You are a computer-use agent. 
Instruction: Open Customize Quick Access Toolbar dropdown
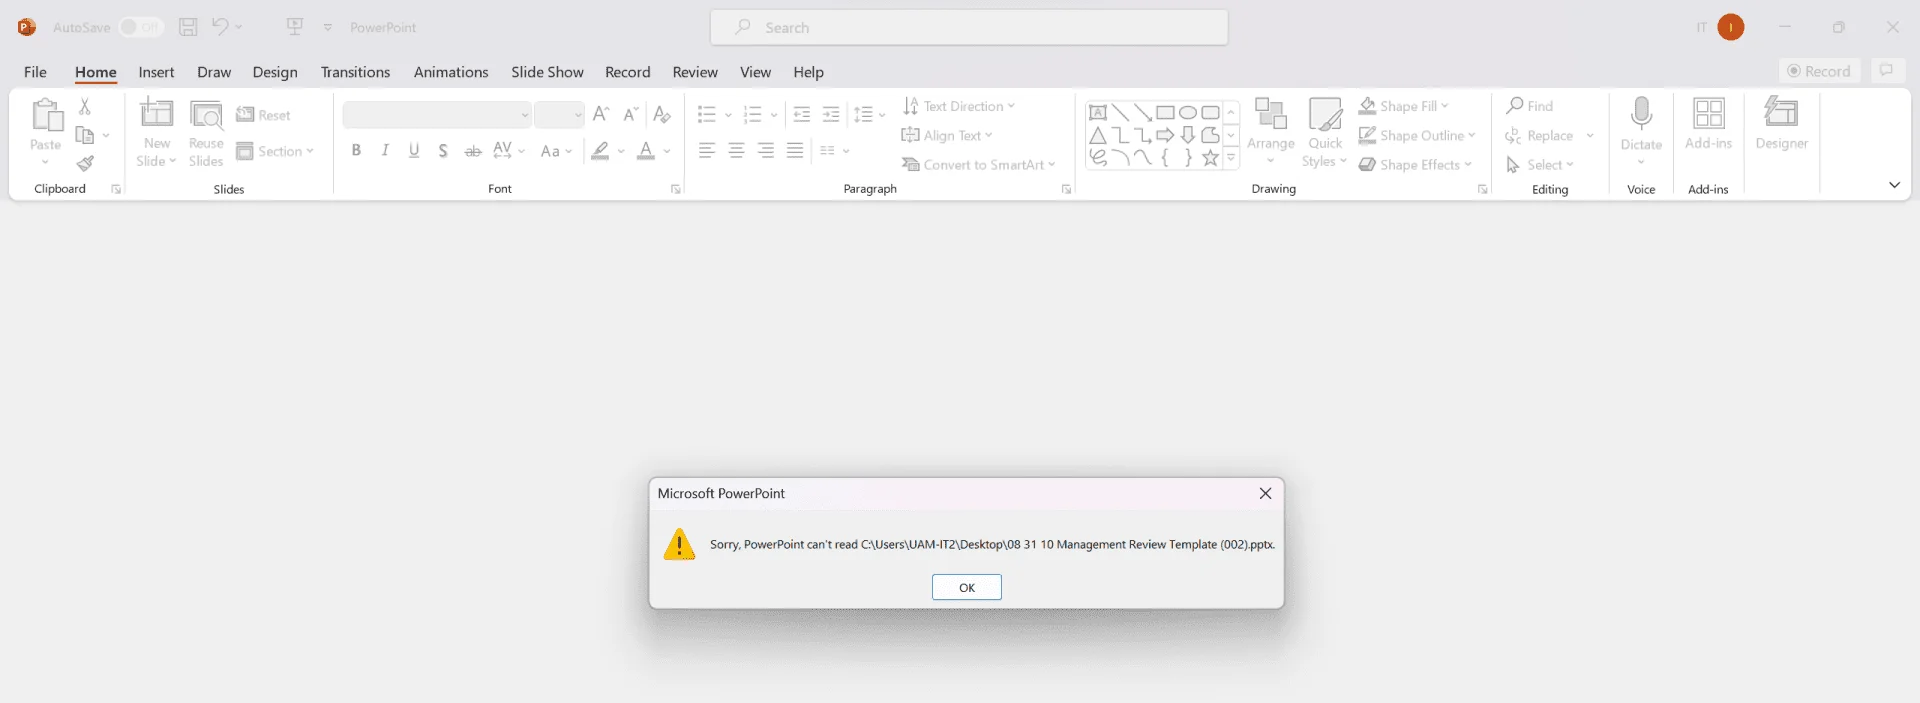[327, 27]
